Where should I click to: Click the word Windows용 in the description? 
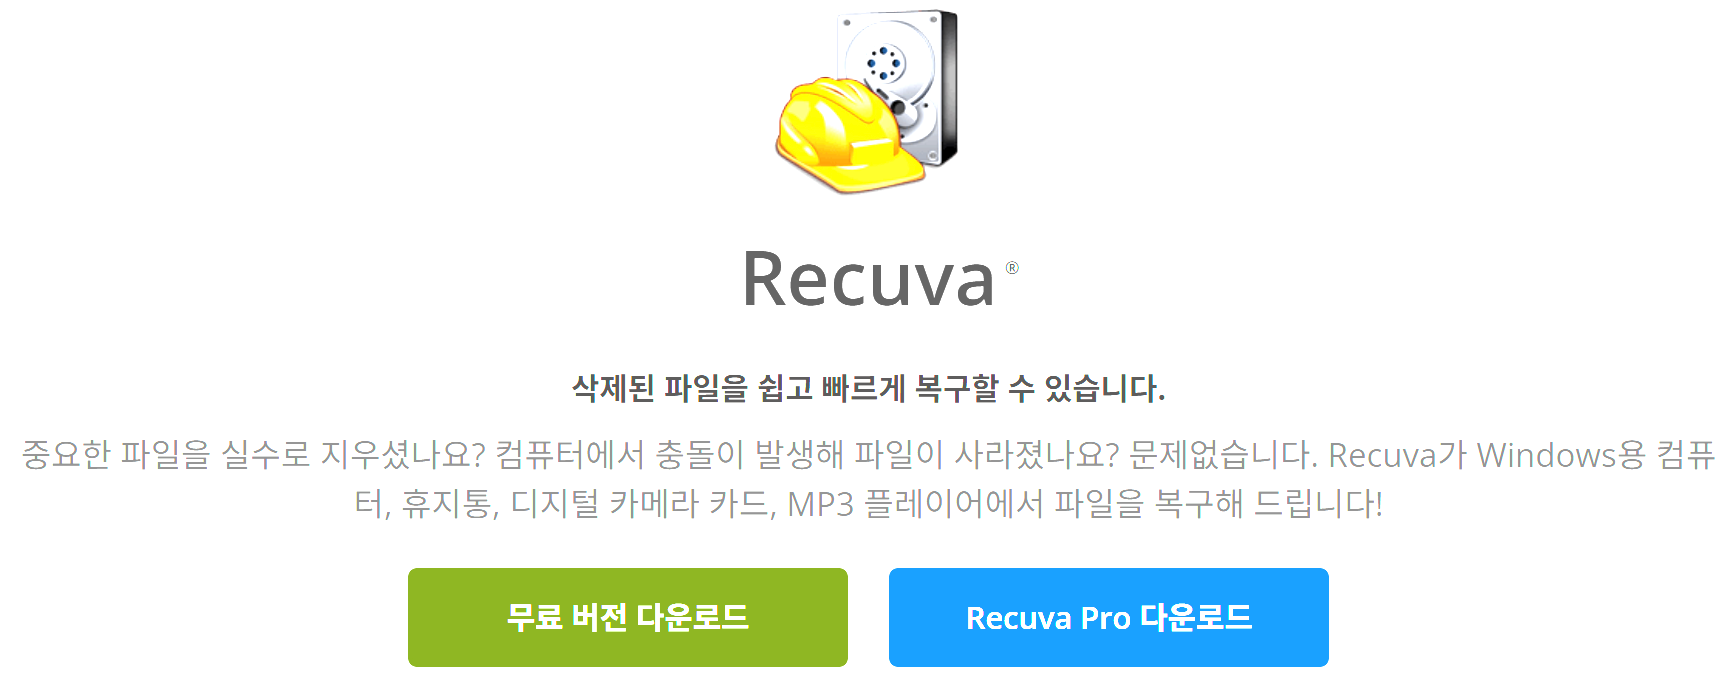point(1561,455)
